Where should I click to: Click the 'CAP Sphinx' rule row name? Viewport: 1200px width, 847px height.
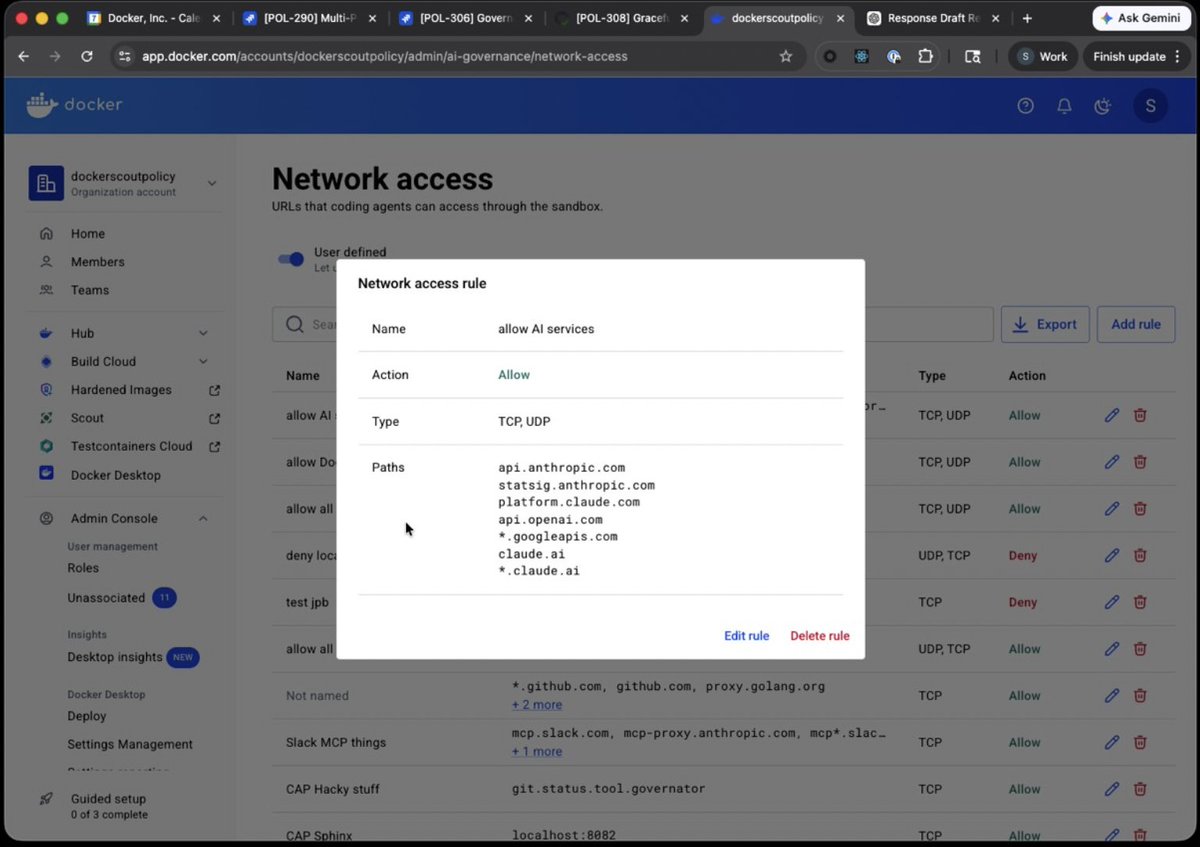tap(319, 836)
